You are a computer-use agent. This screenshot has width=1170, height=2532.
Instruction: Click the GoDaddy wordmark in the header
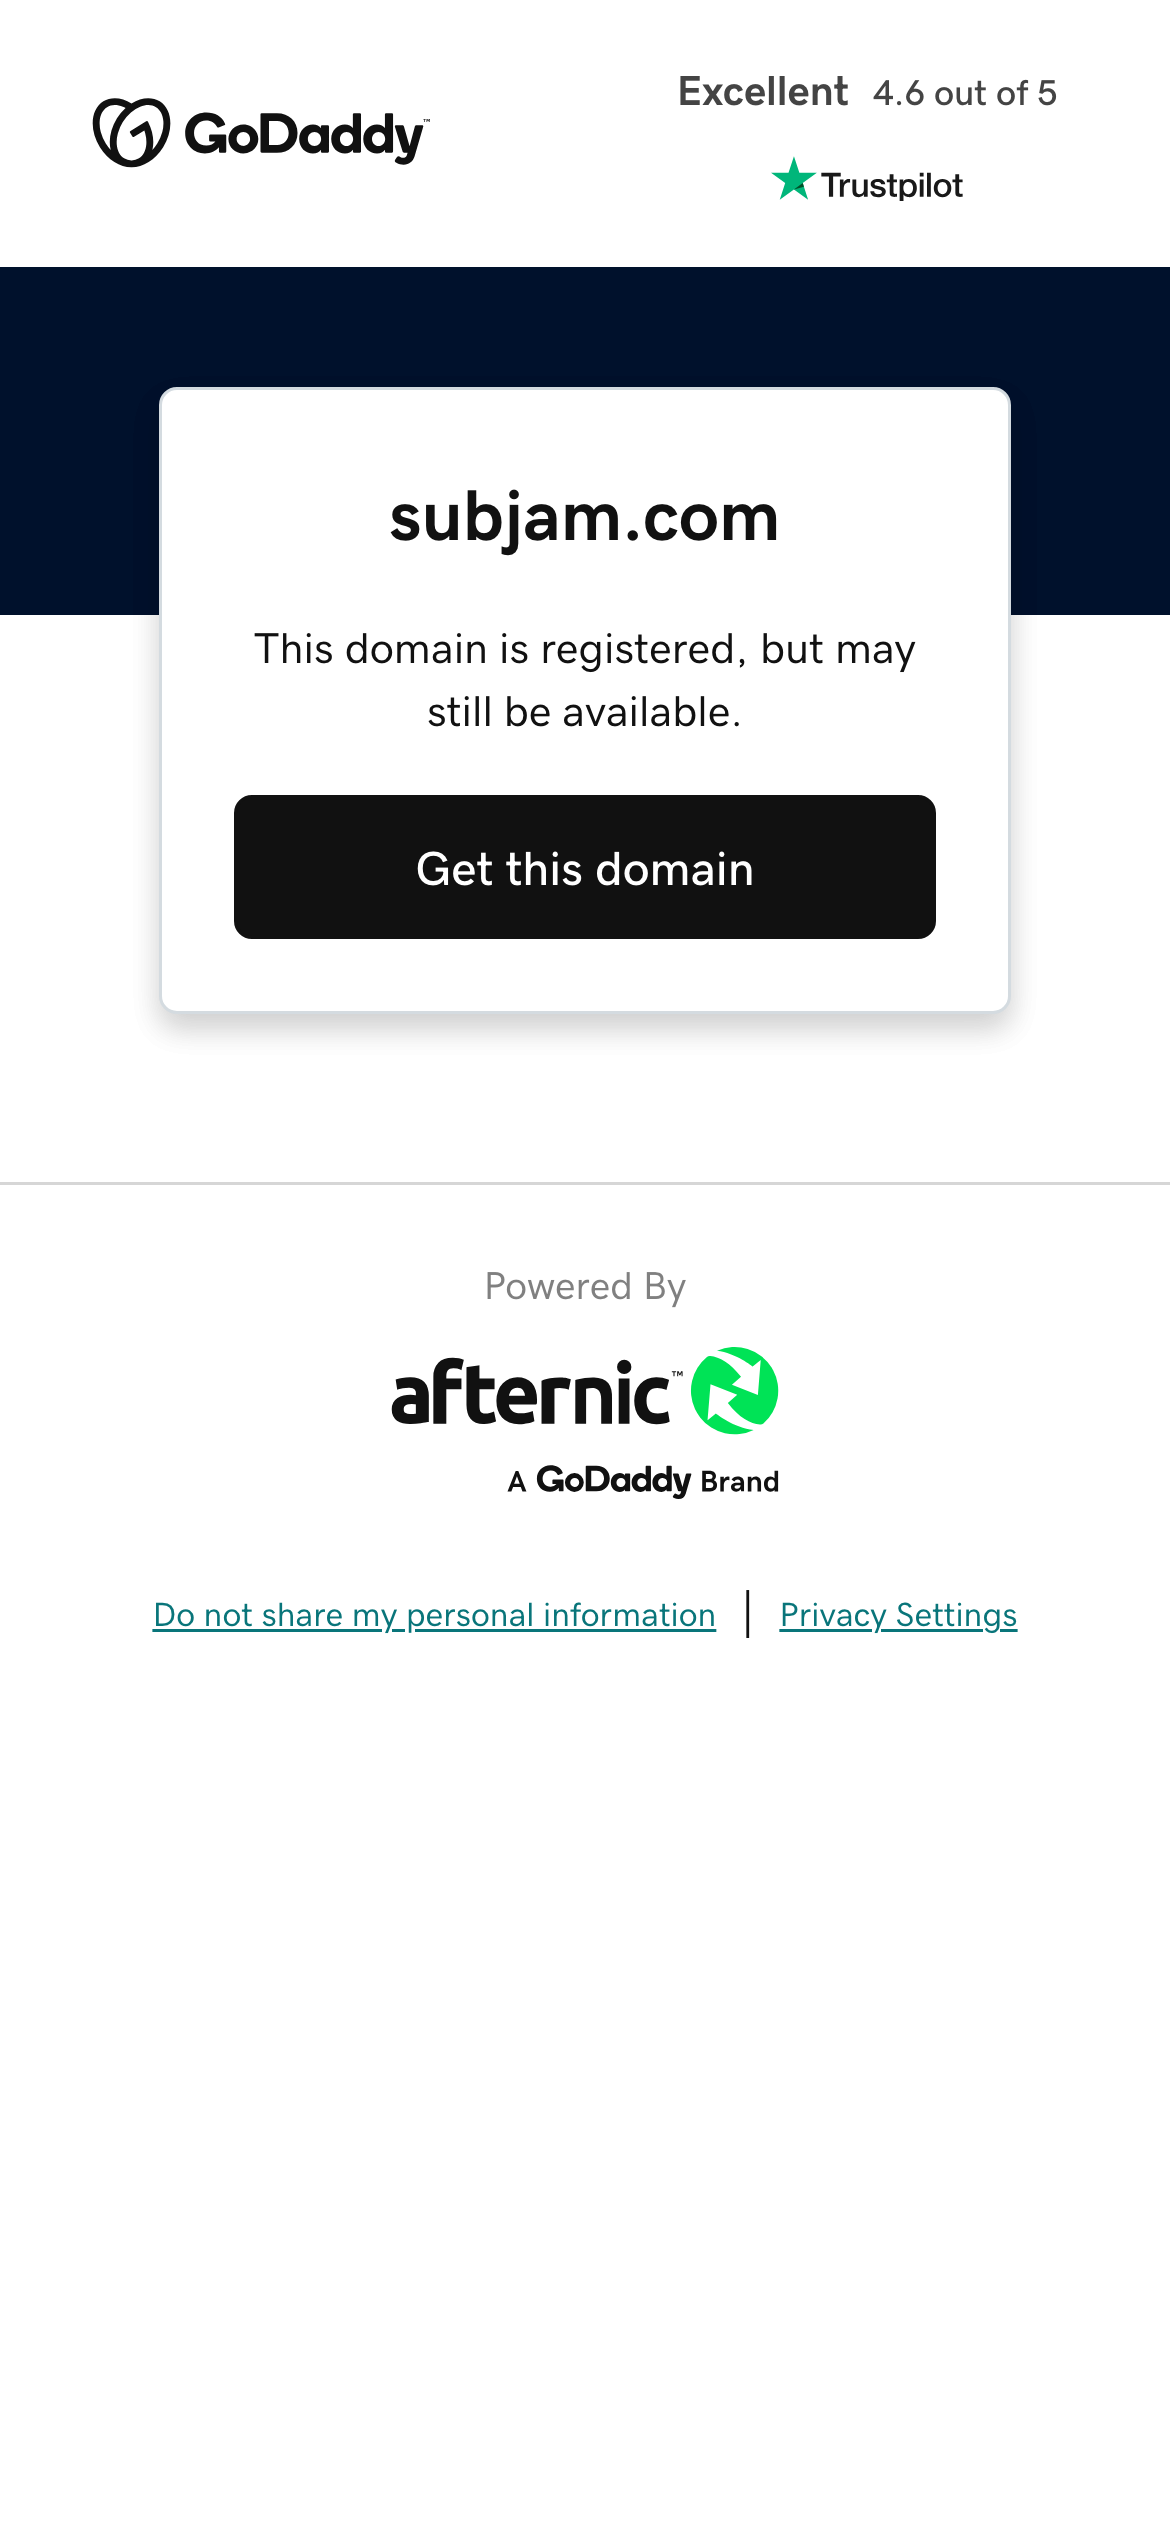click(x=306, y=136)
